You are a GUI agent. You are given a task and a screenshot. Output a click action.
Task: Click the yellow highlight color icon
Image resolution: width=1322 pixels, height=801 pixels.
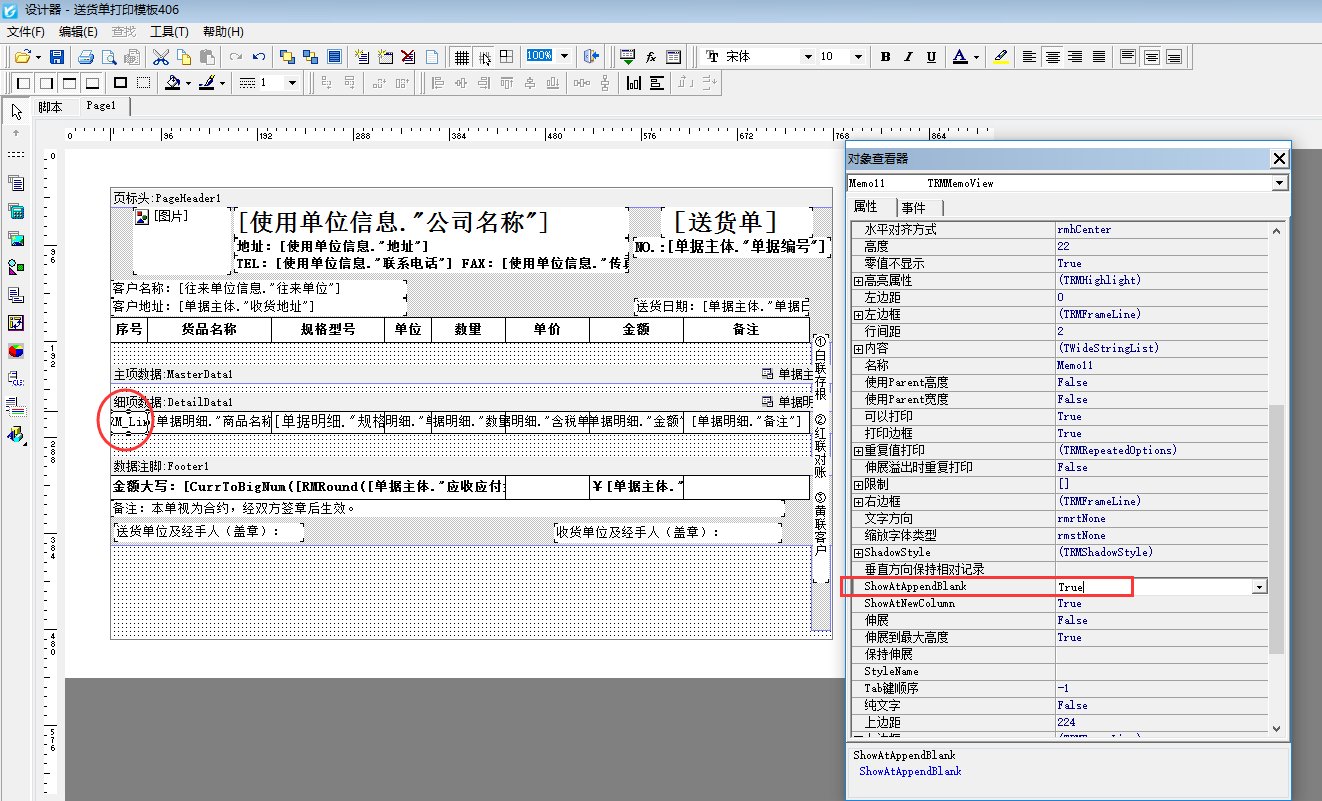pos(1001,57)
